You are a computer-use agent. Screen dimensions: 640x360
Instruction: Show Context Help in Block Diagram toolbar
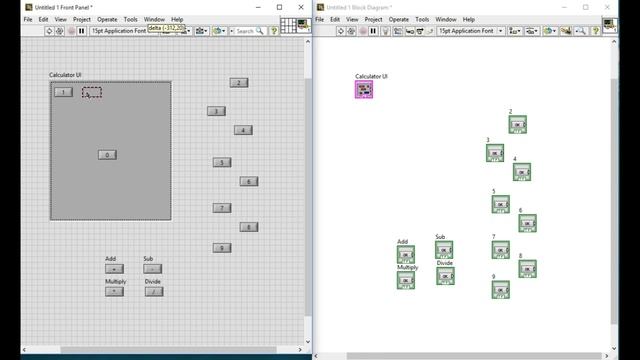(x=596, y=31)
